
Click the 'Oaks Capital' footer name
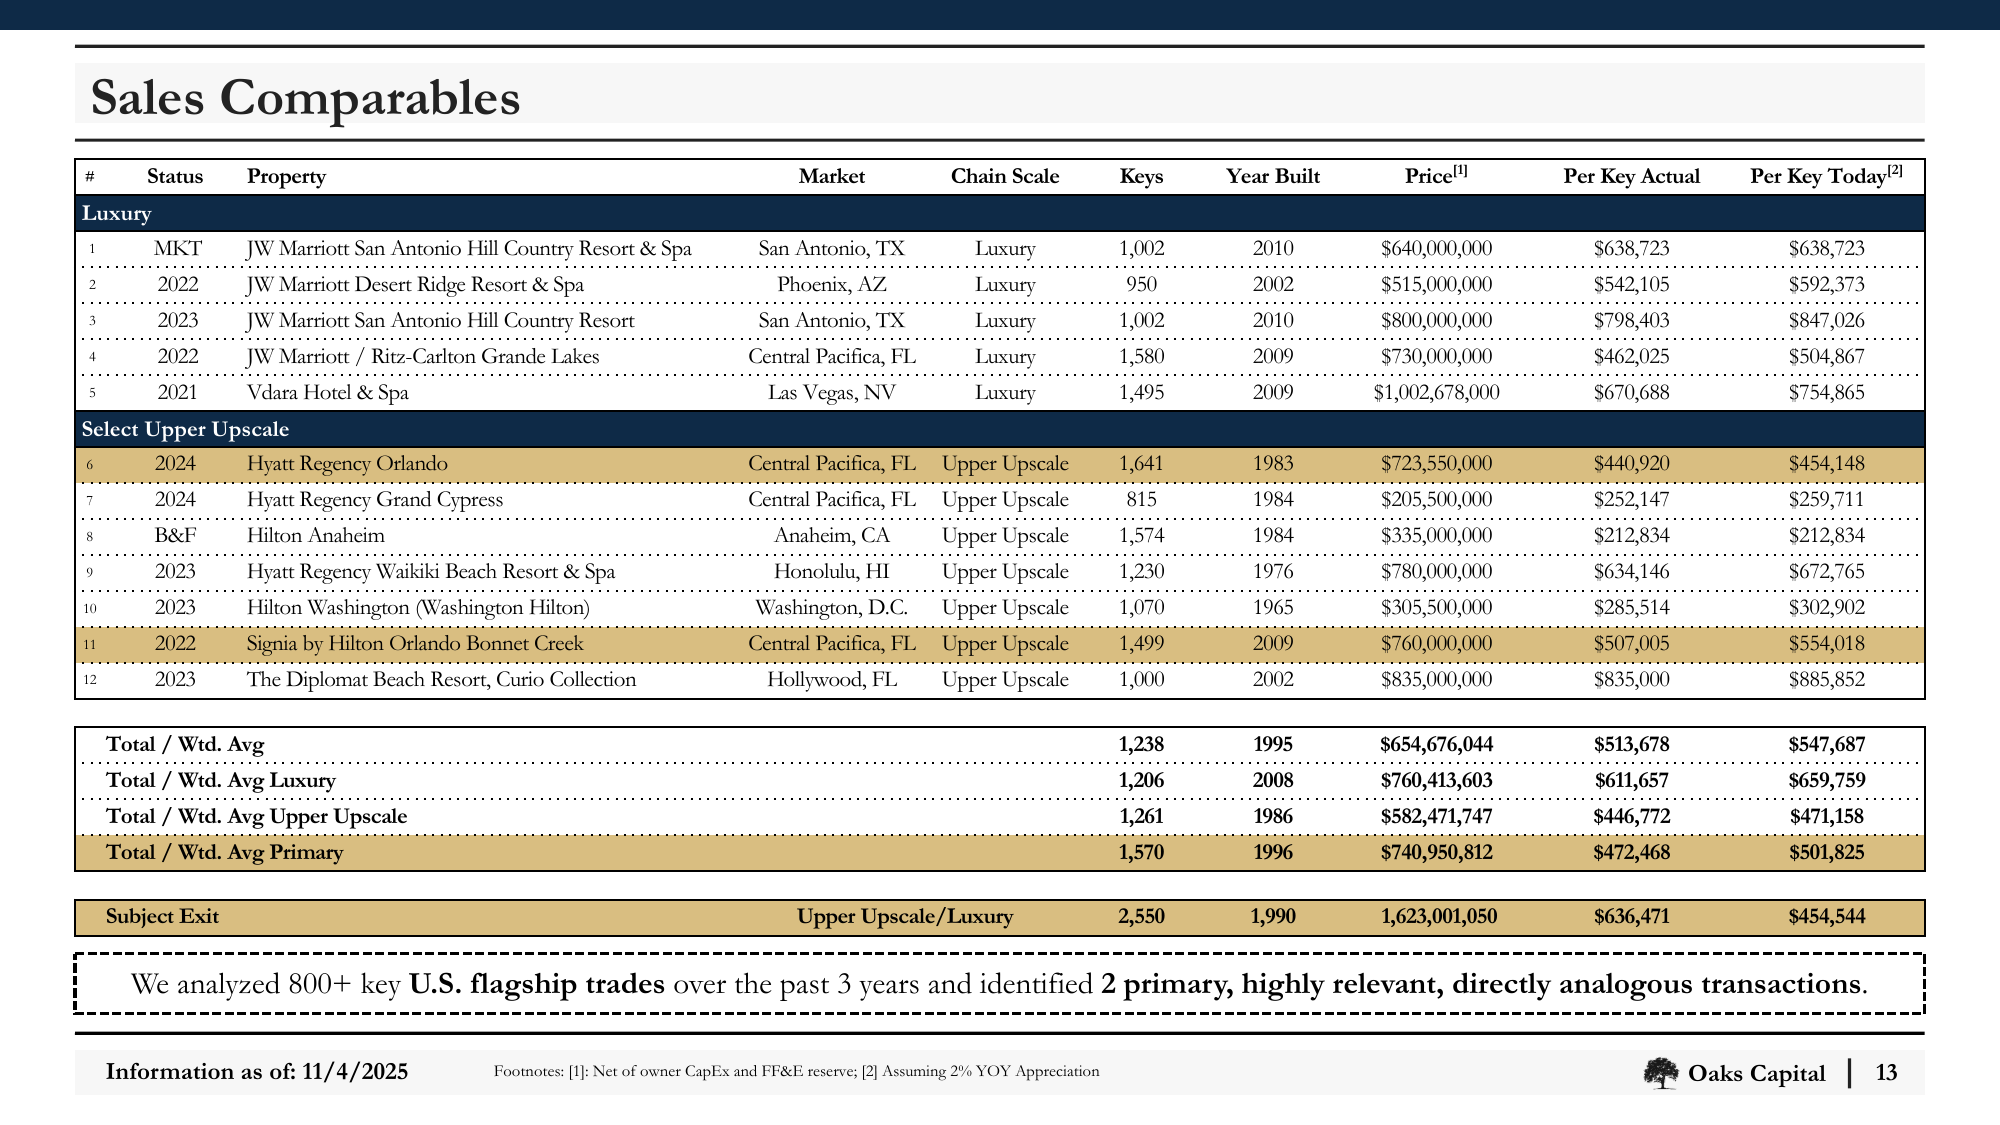click(x=1756, y=1073)
